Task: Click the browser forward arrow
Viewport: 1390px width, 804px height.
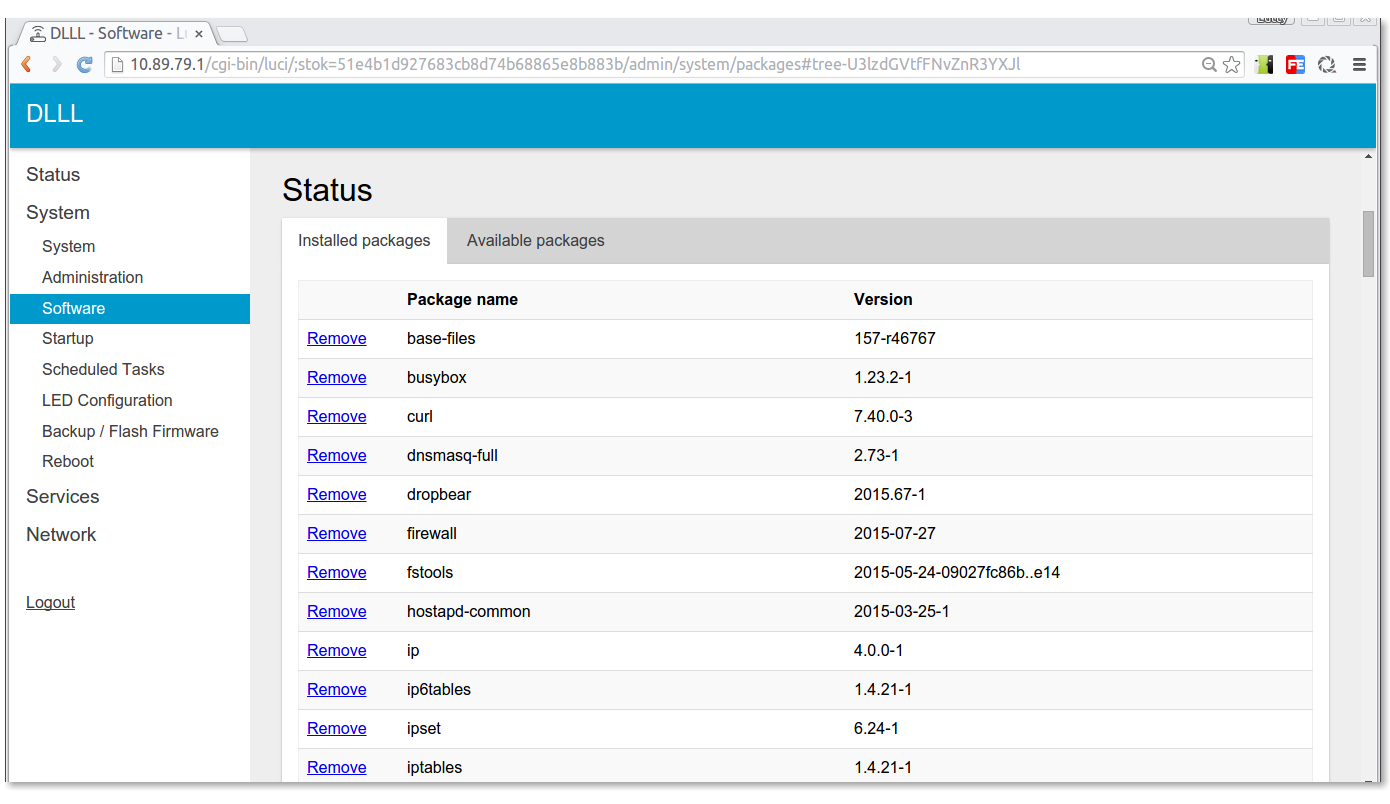Action: coord(56,65)
